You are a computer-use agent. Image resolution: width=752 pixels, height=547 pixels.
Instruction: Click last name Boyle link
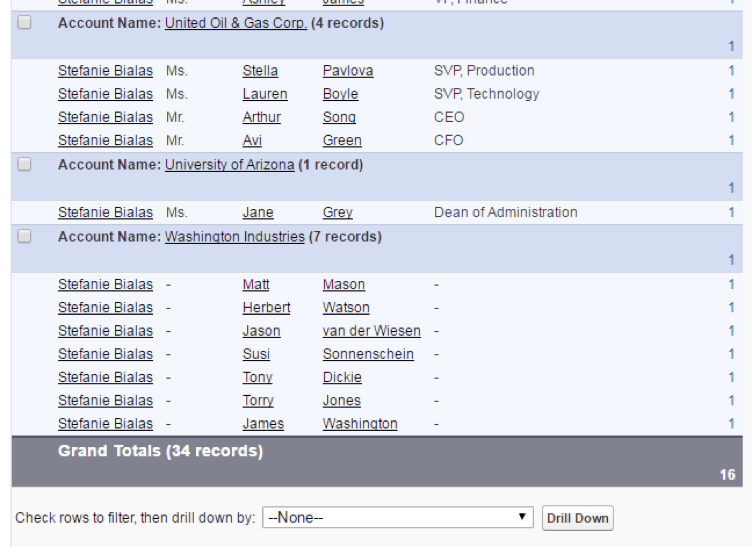341,94
